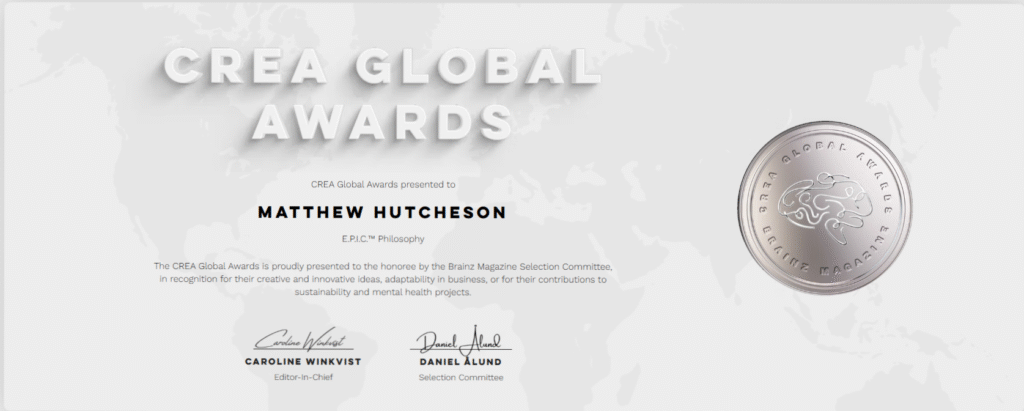Click the Daniel Ålund handwritten signature

460,341
